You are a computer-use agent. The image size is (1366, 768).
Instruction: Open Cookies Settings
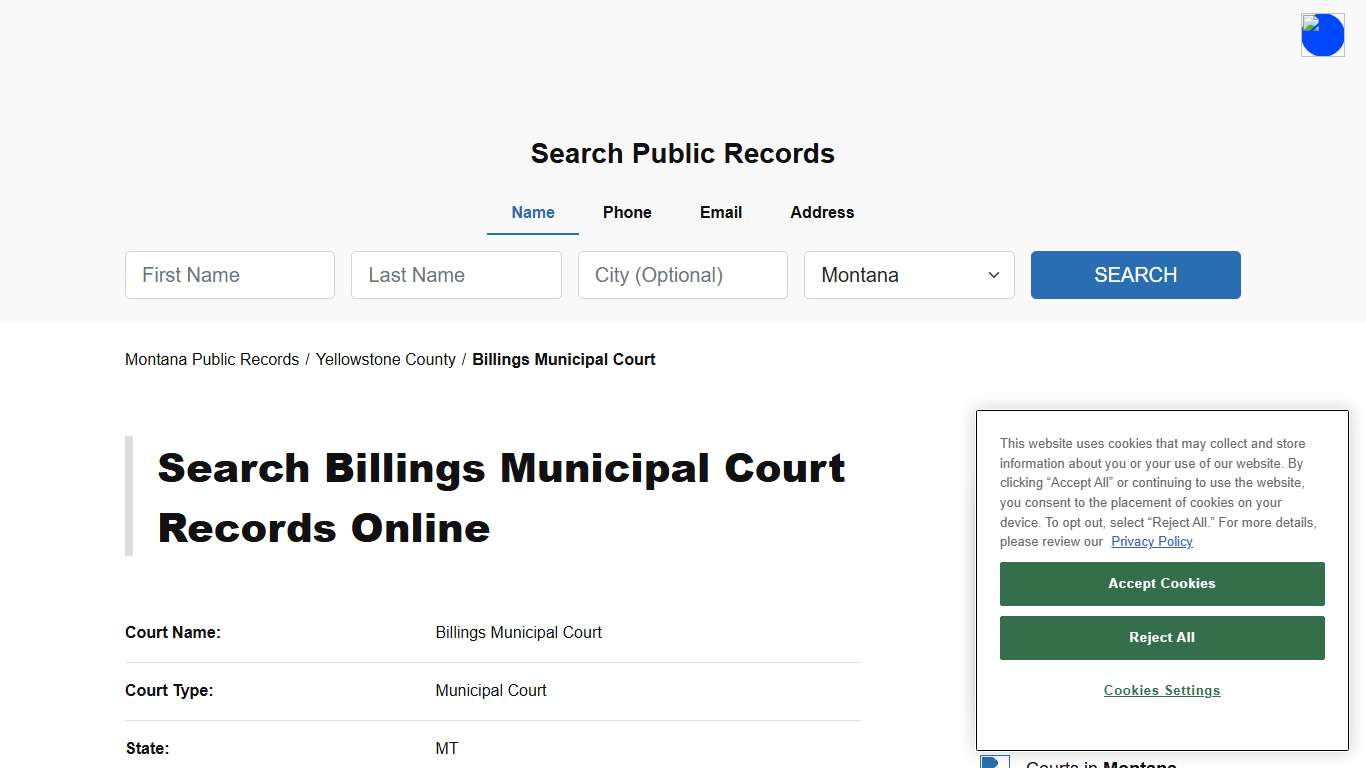pyautogui.click(x=1161, y=690)
